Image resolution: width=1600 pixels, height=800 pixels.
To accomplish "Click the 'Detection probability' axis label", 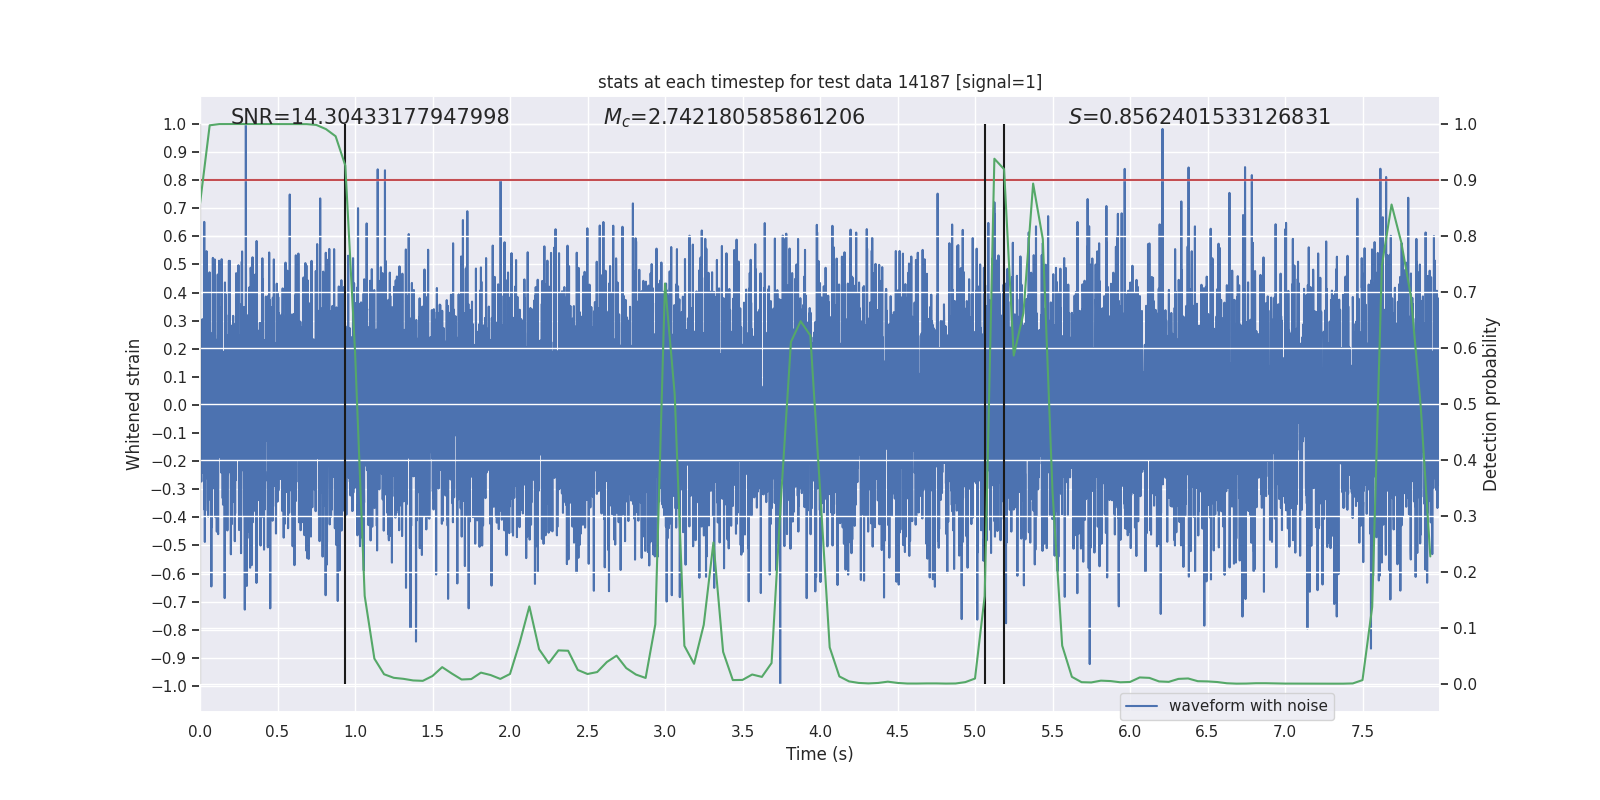I will [1491, 404].
